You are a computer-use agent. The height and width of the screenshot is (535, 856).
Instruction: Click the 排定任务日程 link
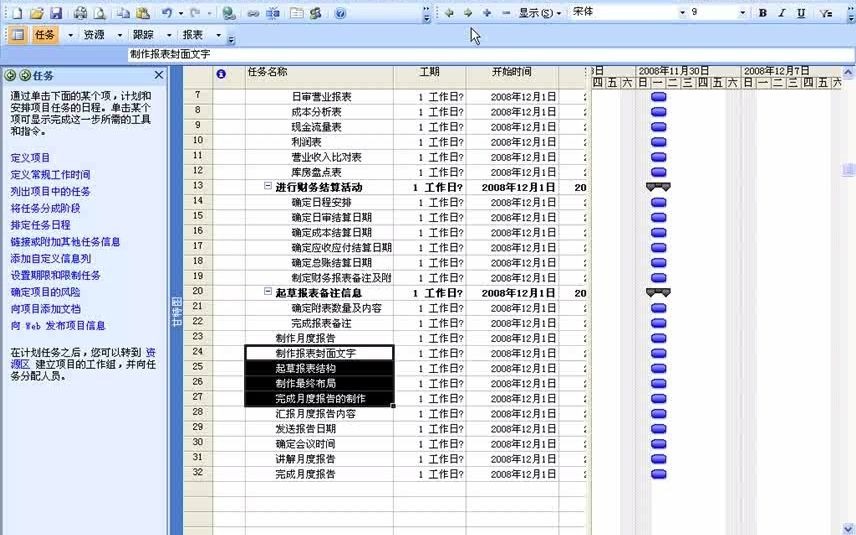click(x=40, y=225)
